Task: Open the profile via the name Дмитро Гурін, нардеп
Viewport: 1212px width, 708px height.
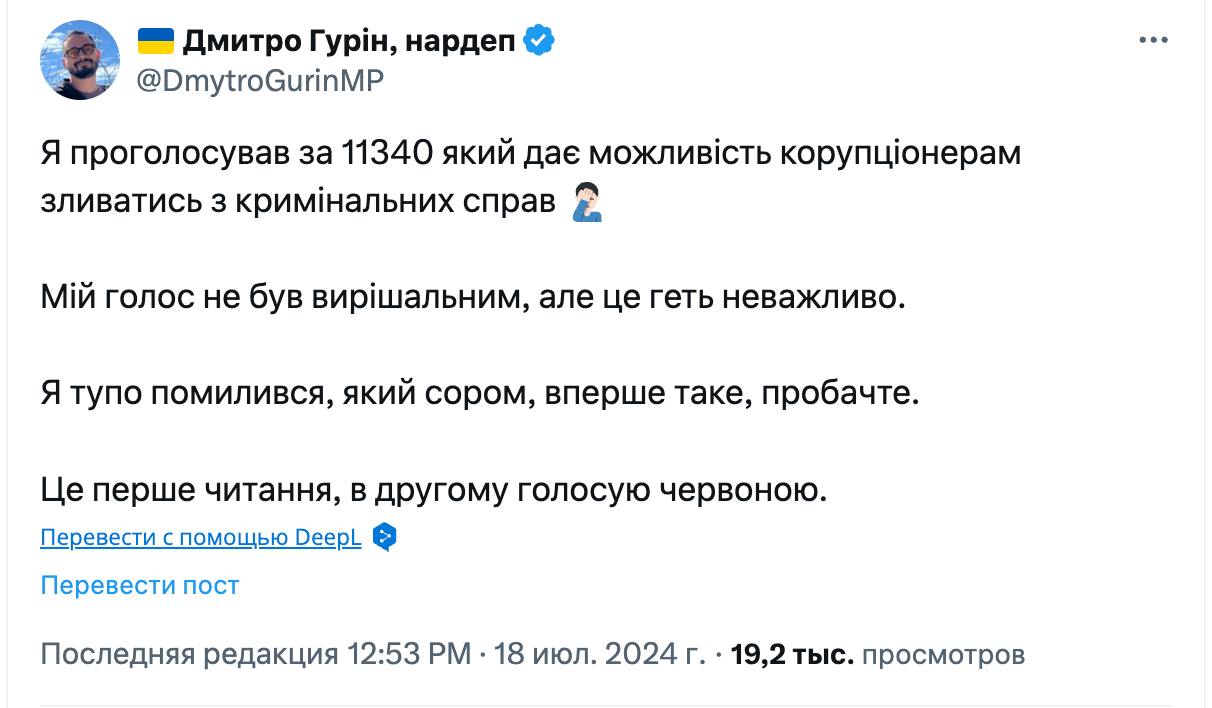Action: point(349,41)
